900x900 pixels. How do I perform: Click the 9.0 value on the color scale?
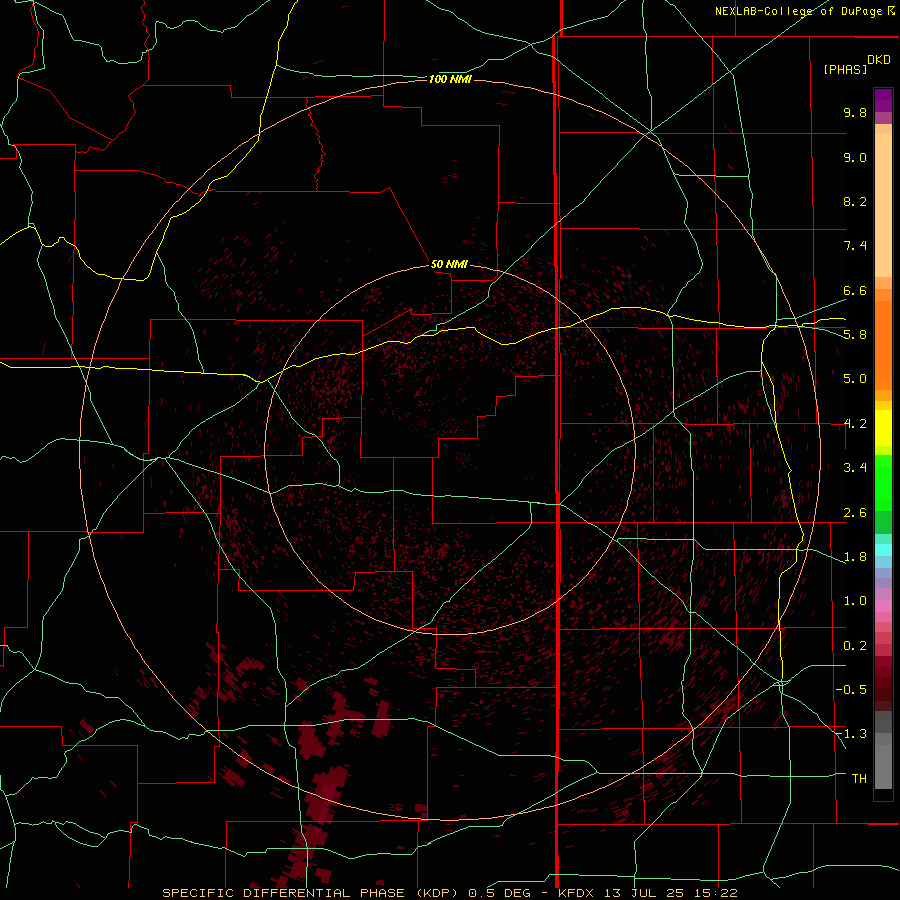click(855, 157)
